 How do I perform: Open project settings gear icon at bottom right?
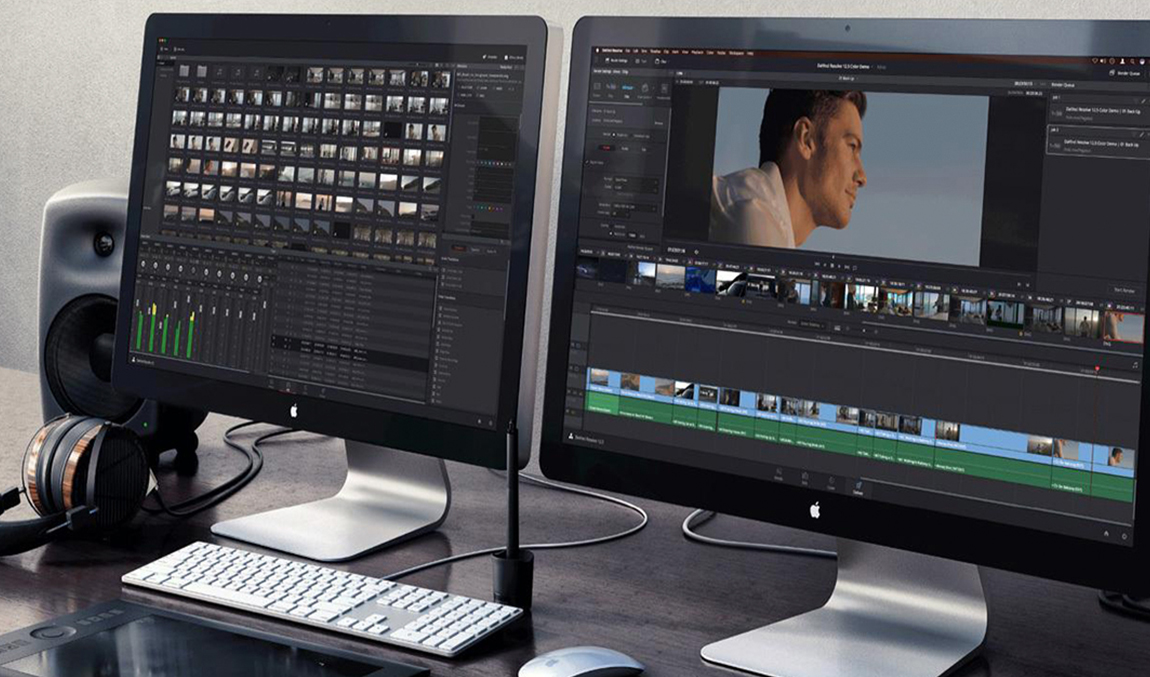coord(1124,536)
